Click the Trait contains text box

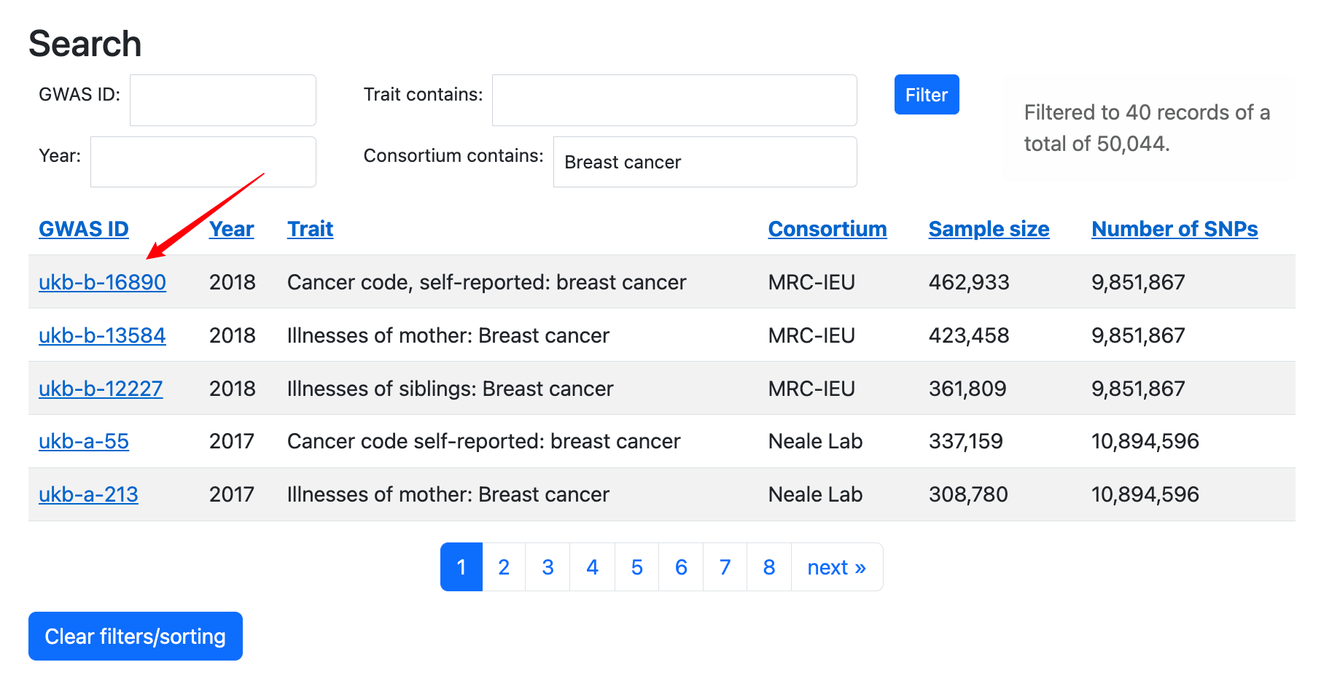pos(674,100)
